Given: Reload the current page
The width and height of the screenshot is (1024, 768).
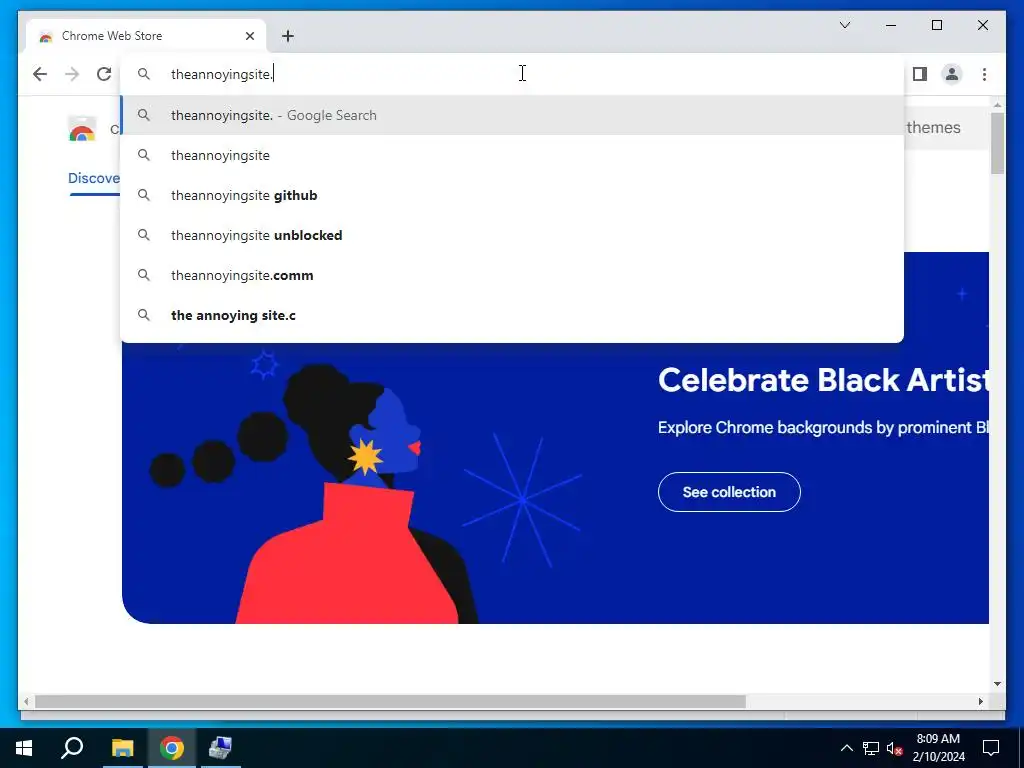Looking at the screenshot, I should click(104, 74).
